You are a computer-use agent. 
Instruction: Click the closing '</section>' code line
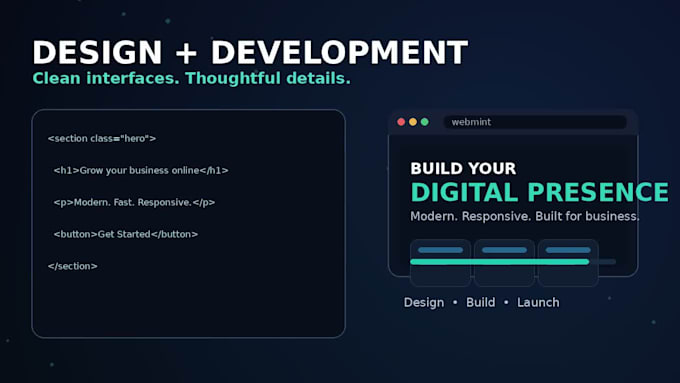point(72,266)
